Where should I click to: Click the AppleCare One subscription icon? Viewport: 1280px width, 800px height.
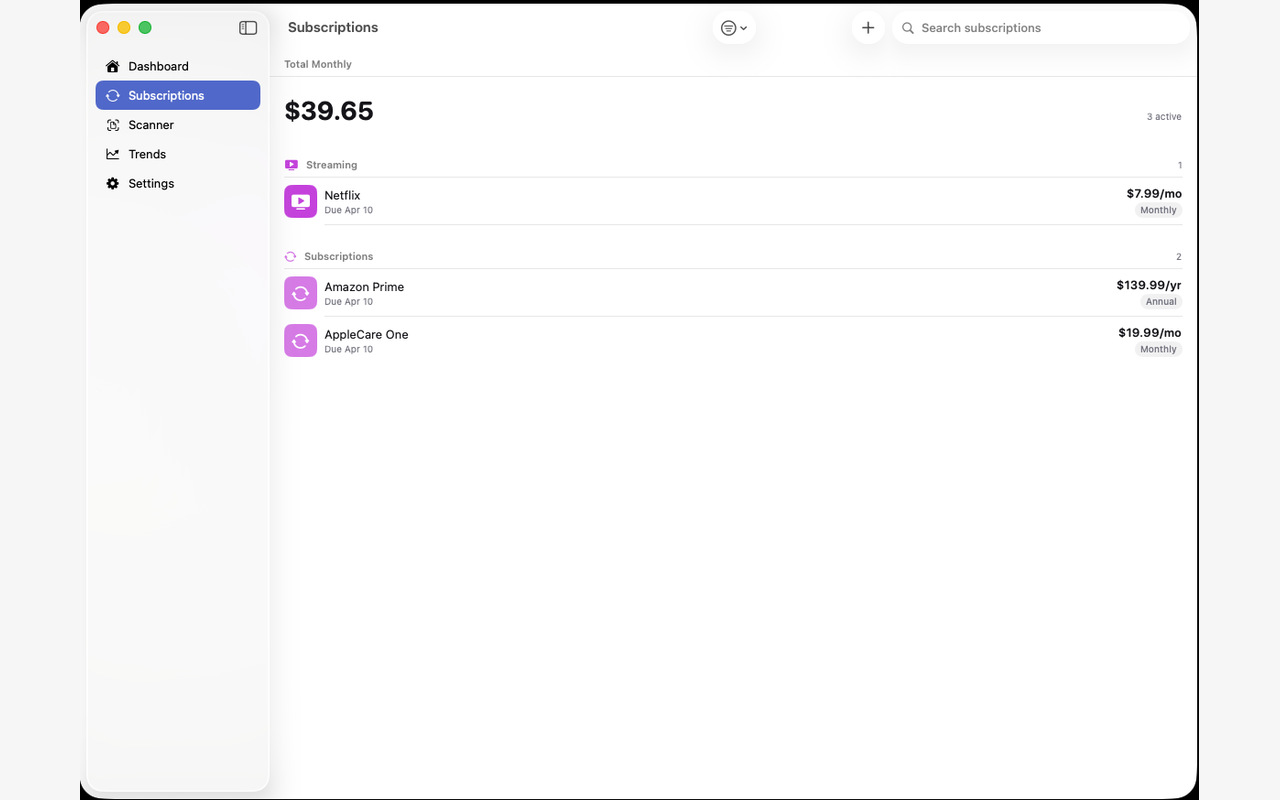click(300, 341)
